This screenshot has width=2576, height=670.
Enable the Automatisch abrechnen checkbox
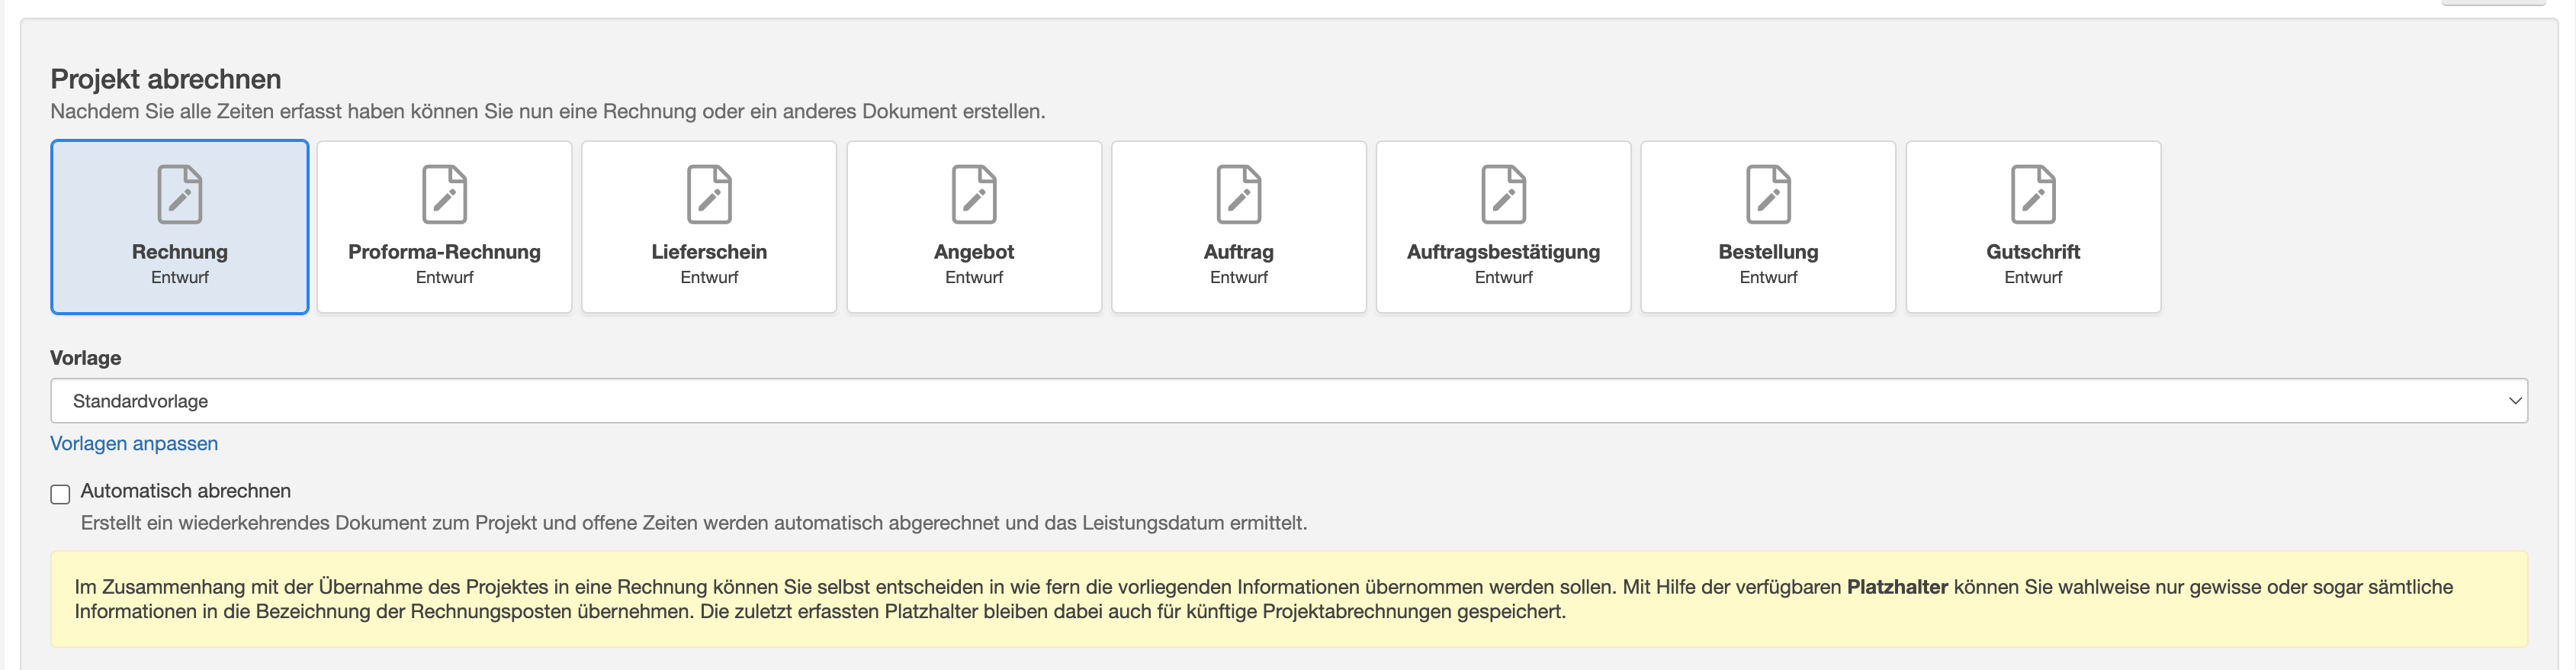point(60,494)
